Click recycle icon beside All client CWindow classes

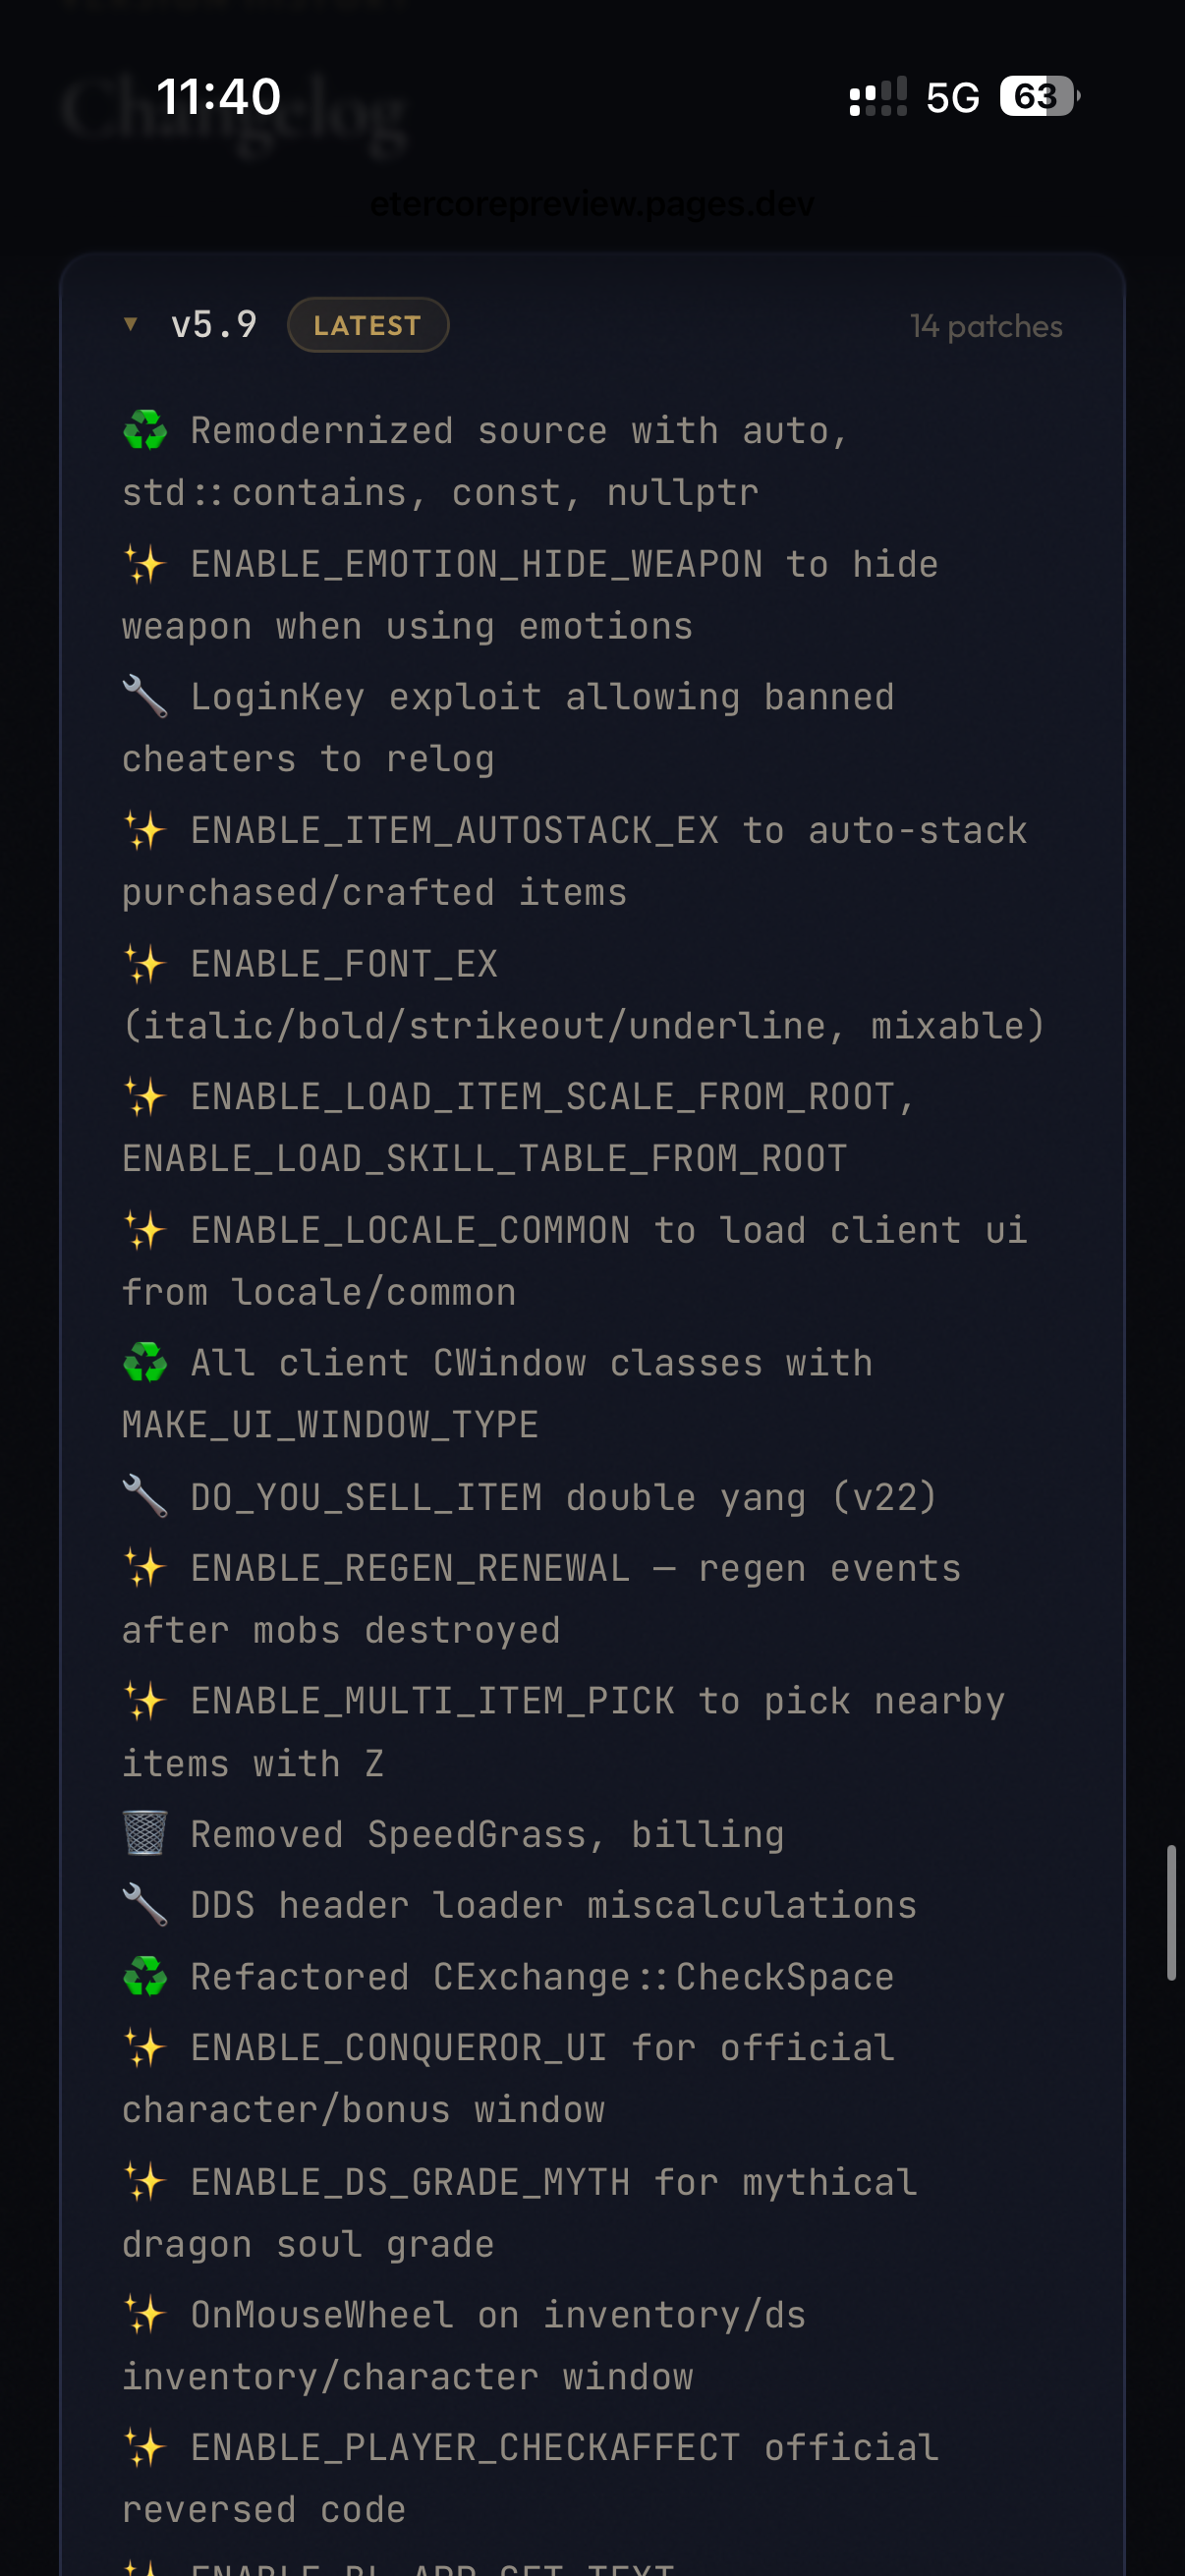[145, 1362]
